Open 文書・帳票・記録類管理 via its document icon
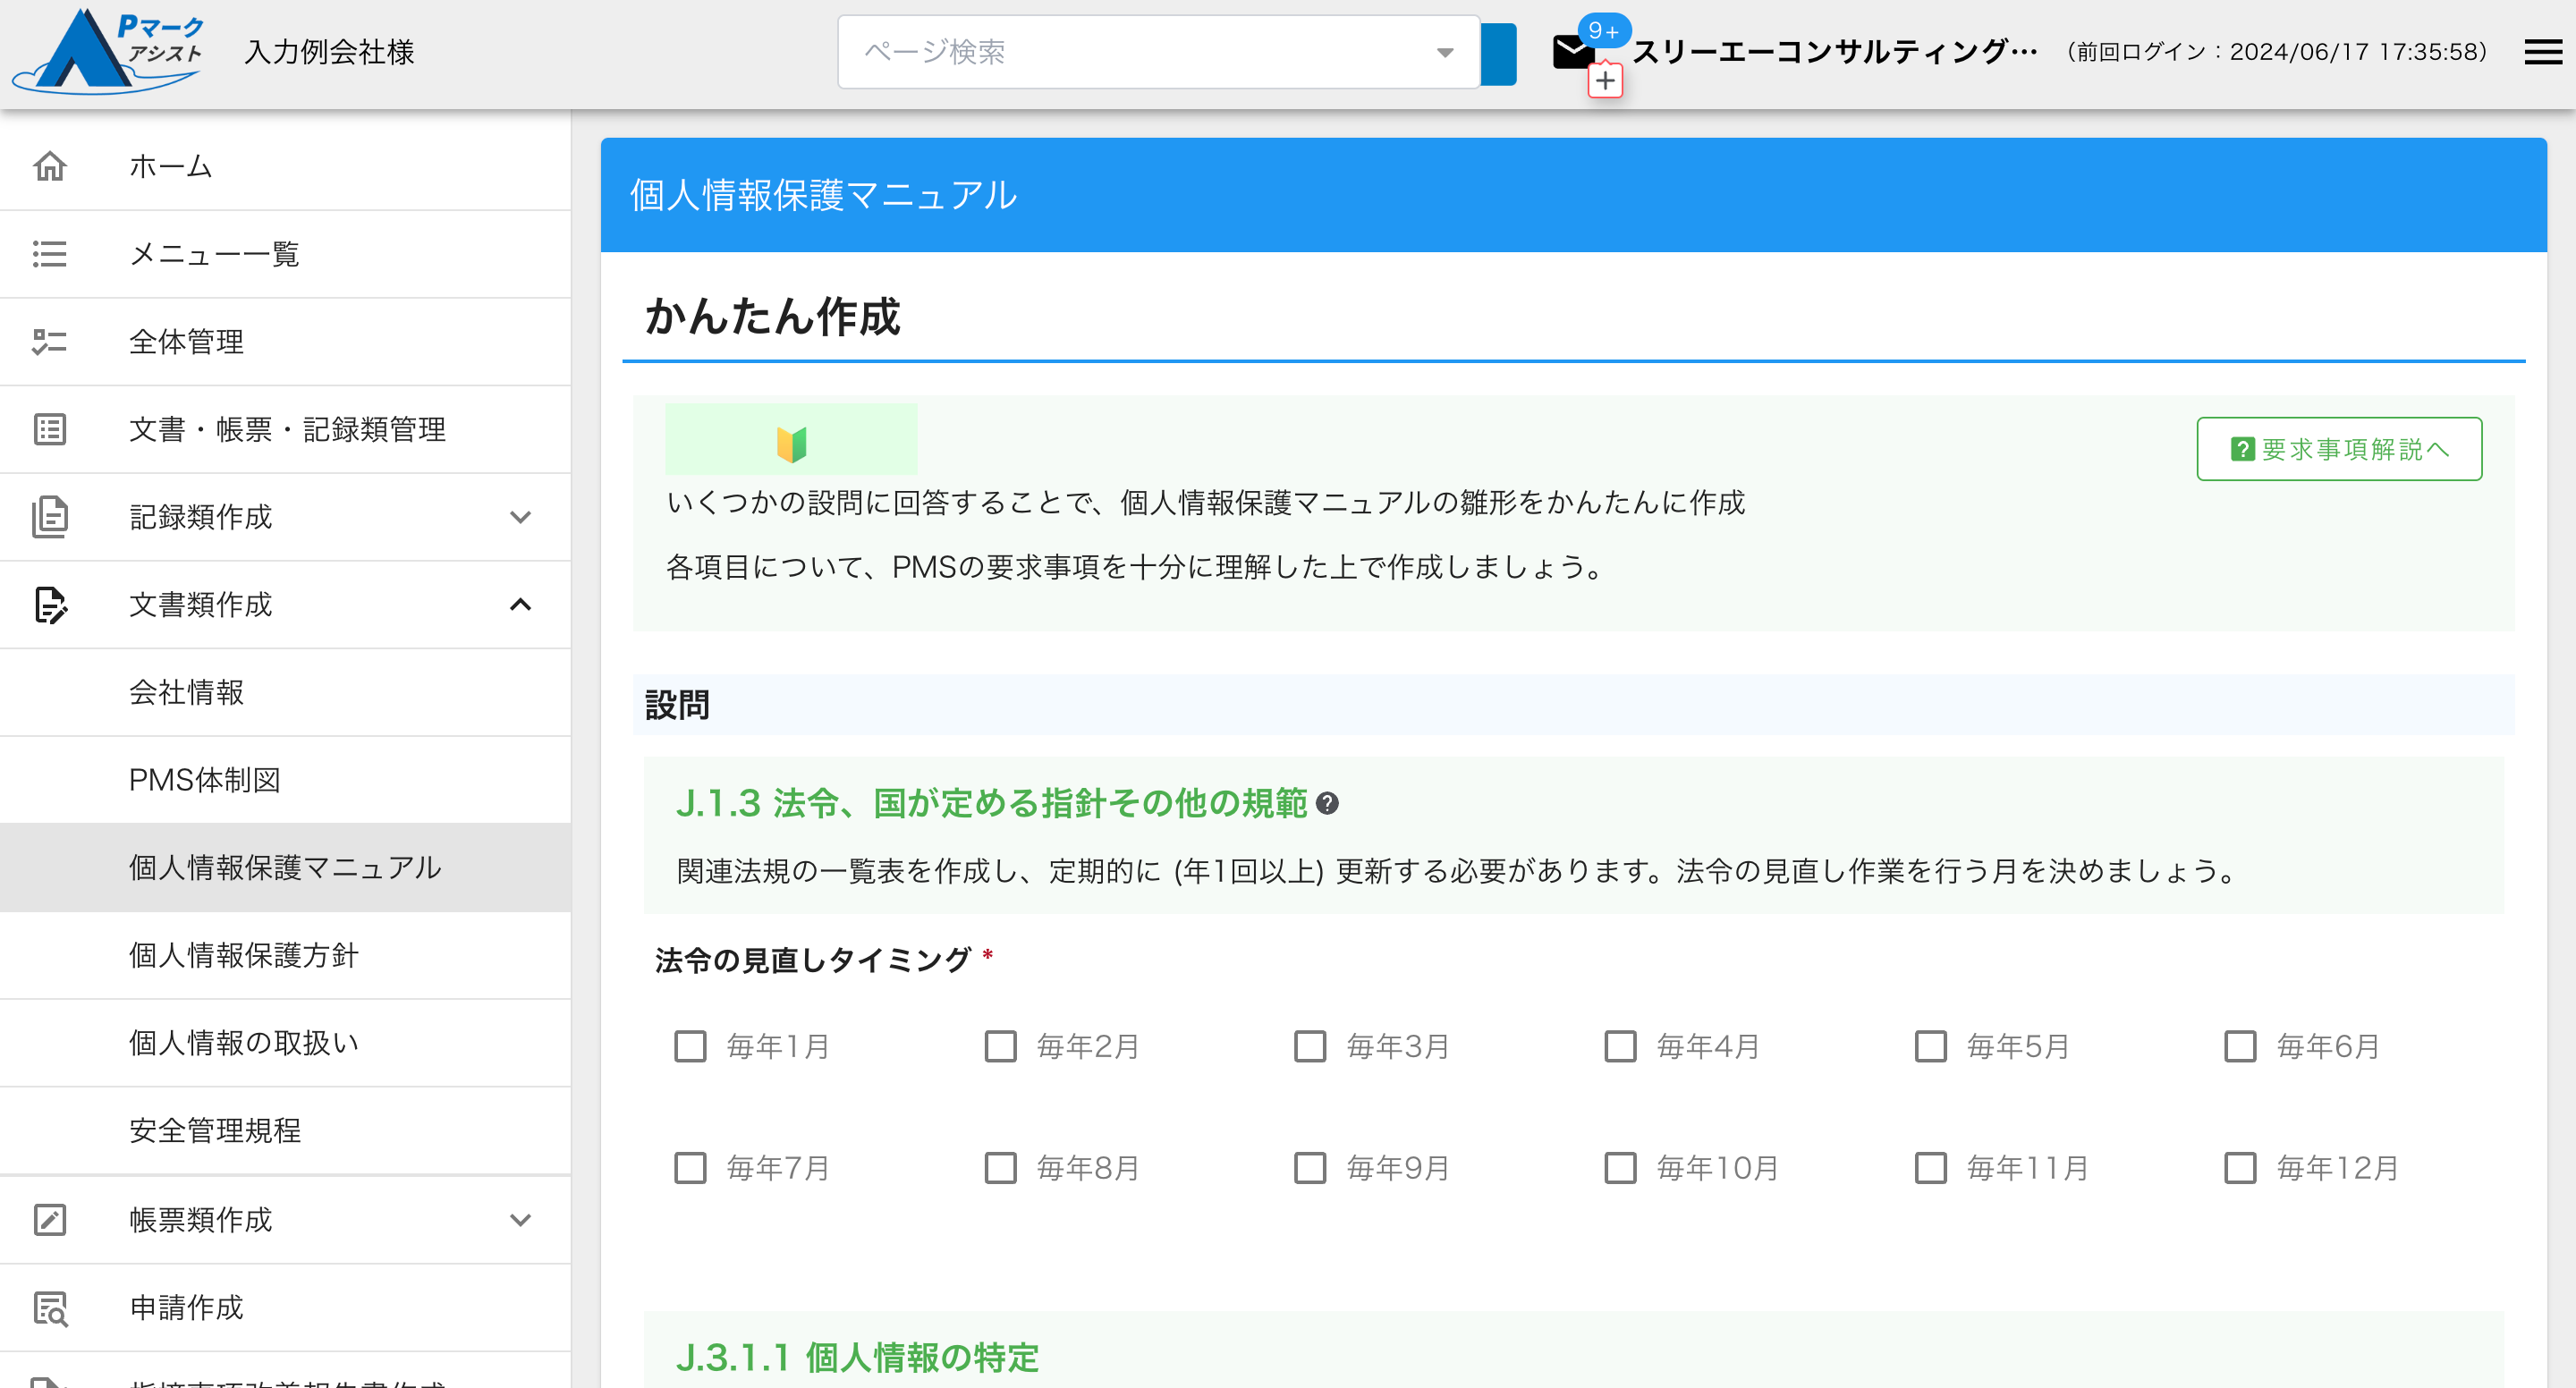The image size is (2576, 1388). 49,429
